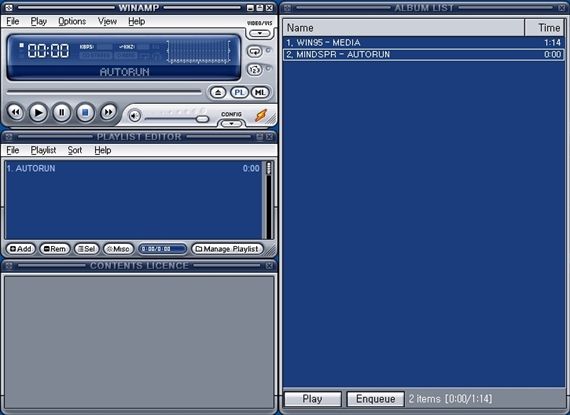The width and height of the screenshot is (570, 415).
Task: Toggle the Repeat button
Action: [x=255, y=52]
